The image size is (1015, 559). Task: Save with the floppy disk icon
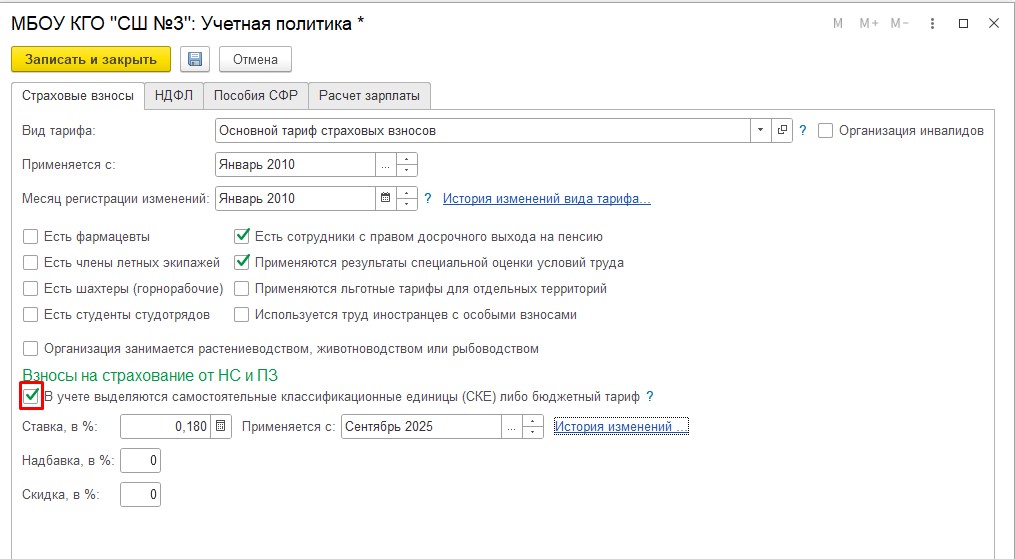click(195, 60)
